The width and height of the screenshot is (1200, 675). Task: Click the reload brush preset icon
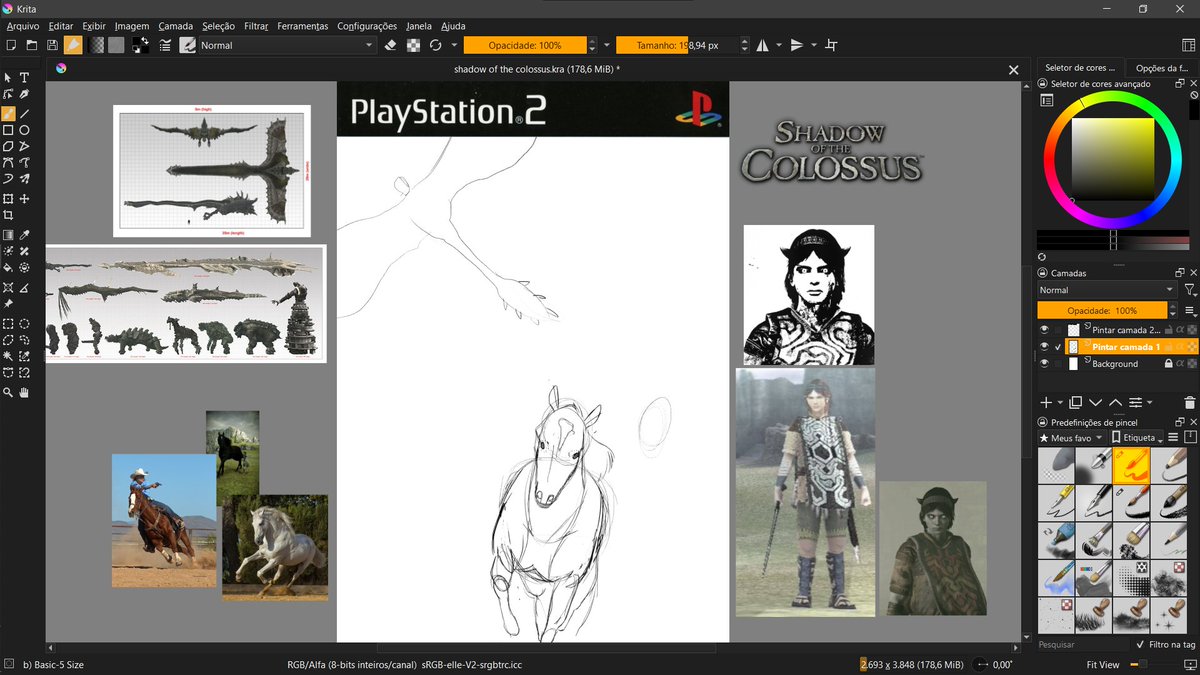tap(436, 45)
